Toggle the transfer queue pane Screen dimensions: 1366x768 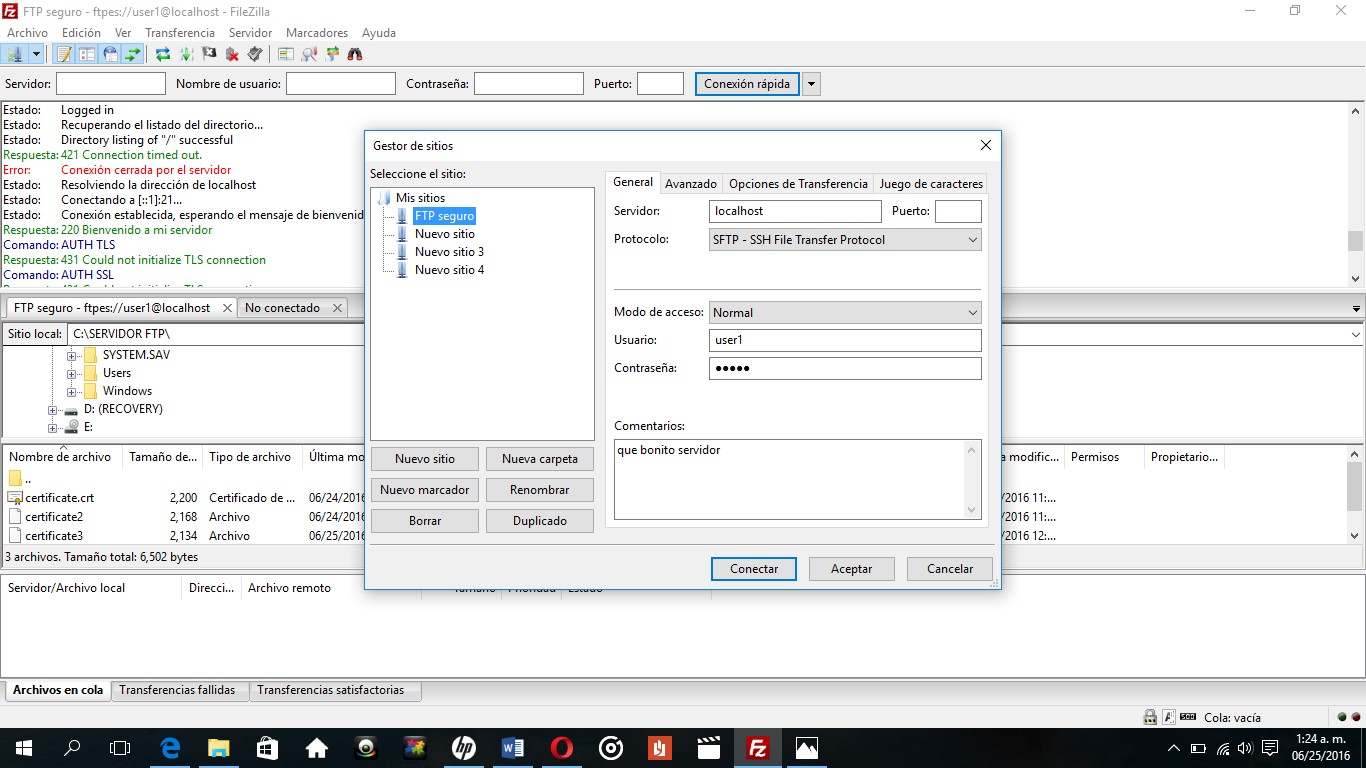(134, 54)
